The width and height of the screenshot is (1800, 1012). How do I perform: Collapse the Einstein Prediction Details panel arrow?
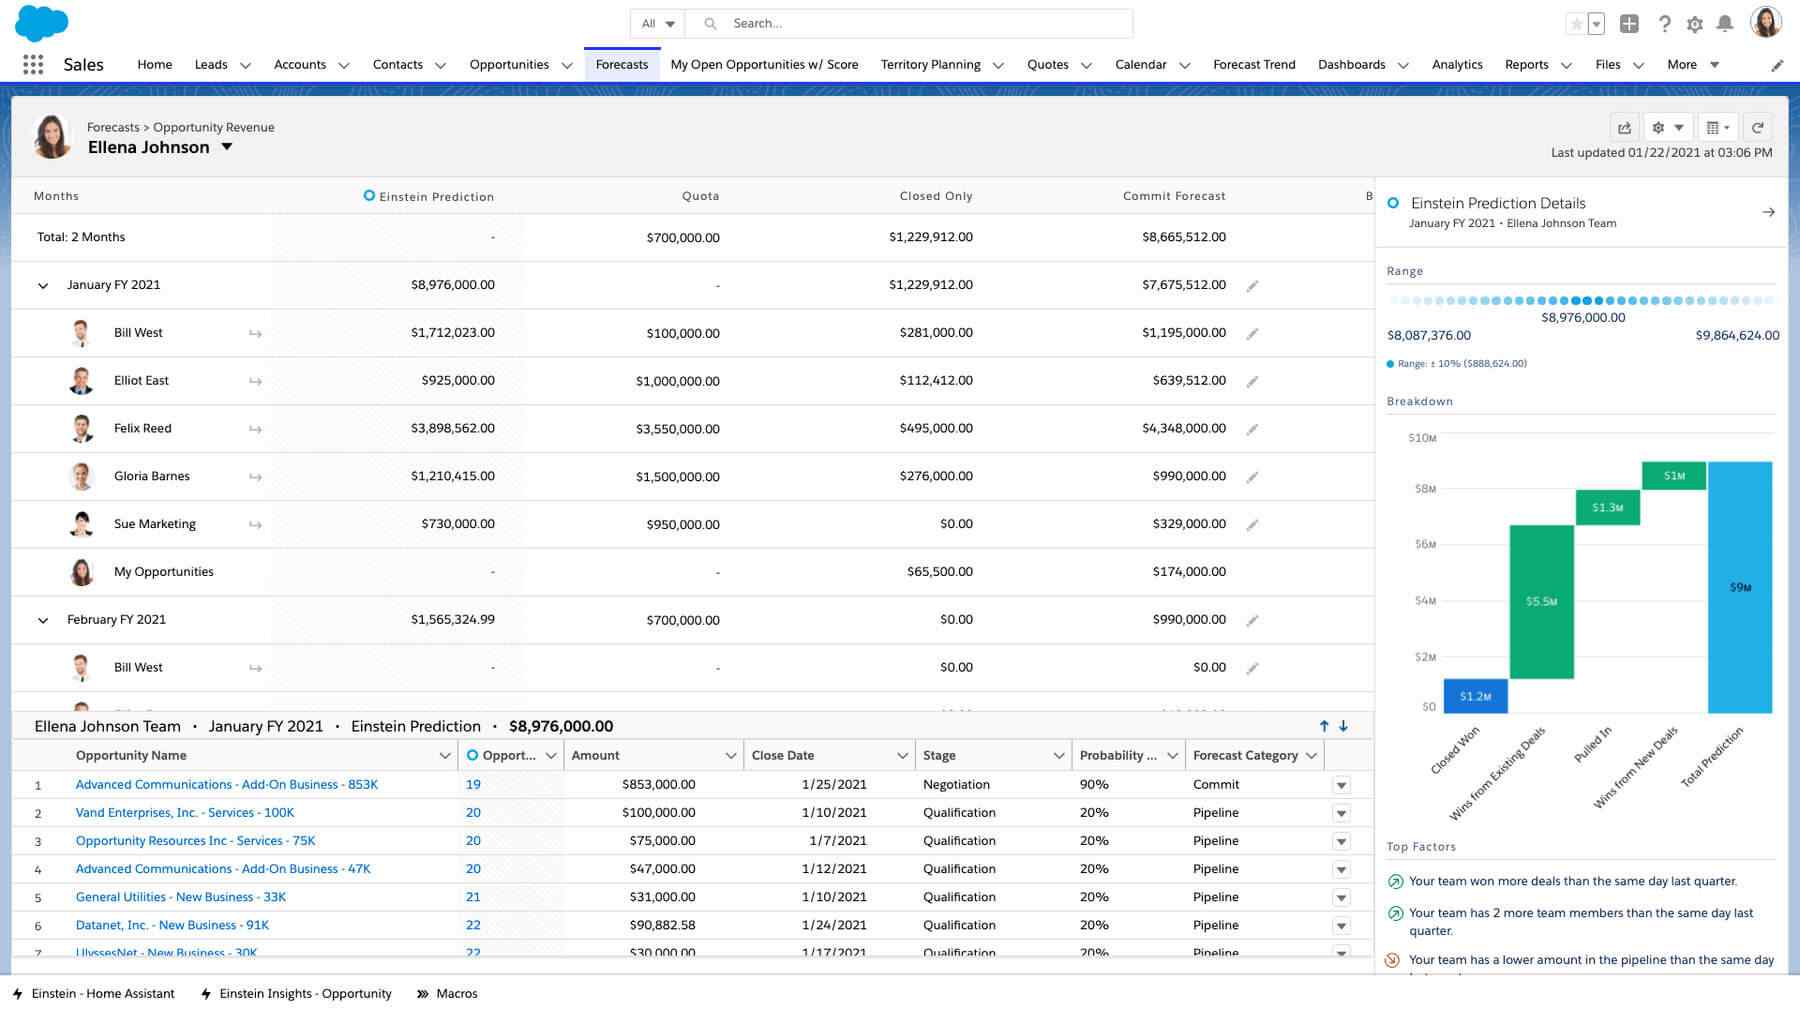click(x=1768, y=212)
